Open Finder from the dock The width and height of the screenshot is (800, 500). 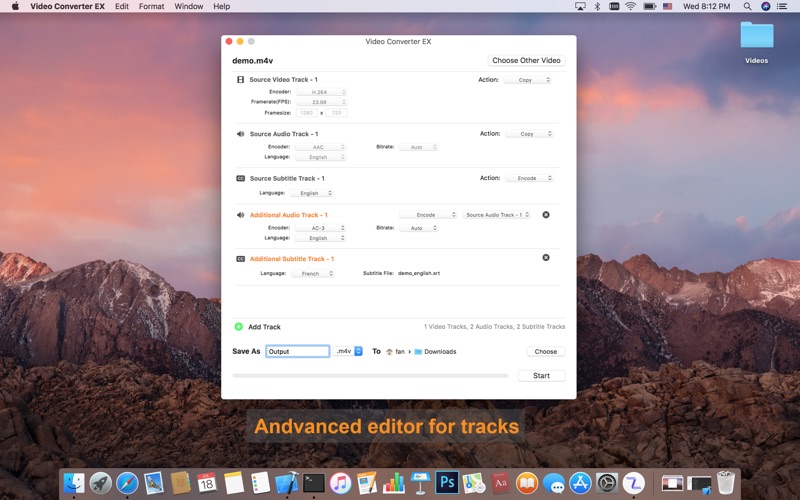[x=74, y=483]
